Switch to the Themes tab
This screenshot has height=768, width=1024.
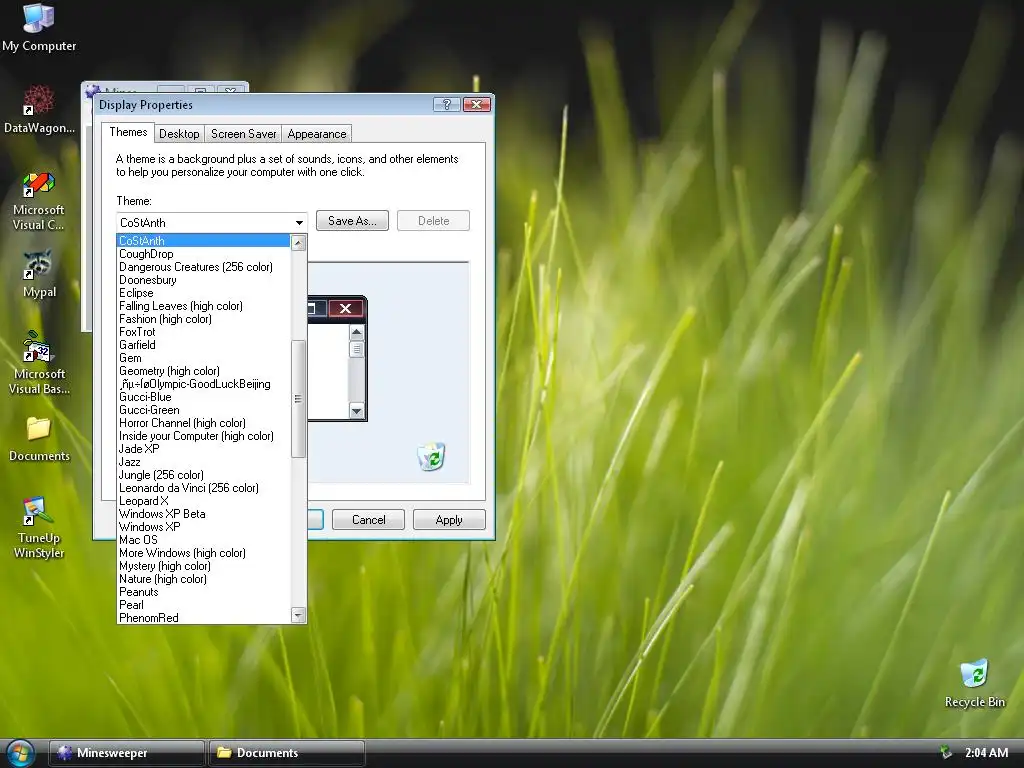pos(128,132)
